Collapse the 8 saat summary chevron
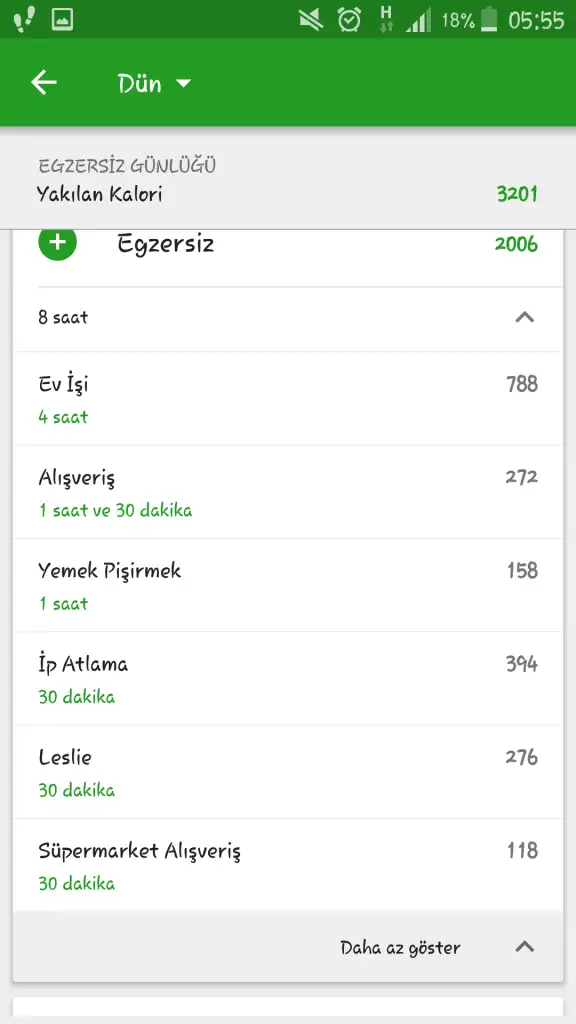The image size is (576, 1024). pyautogui.click(x=524, y=318)
